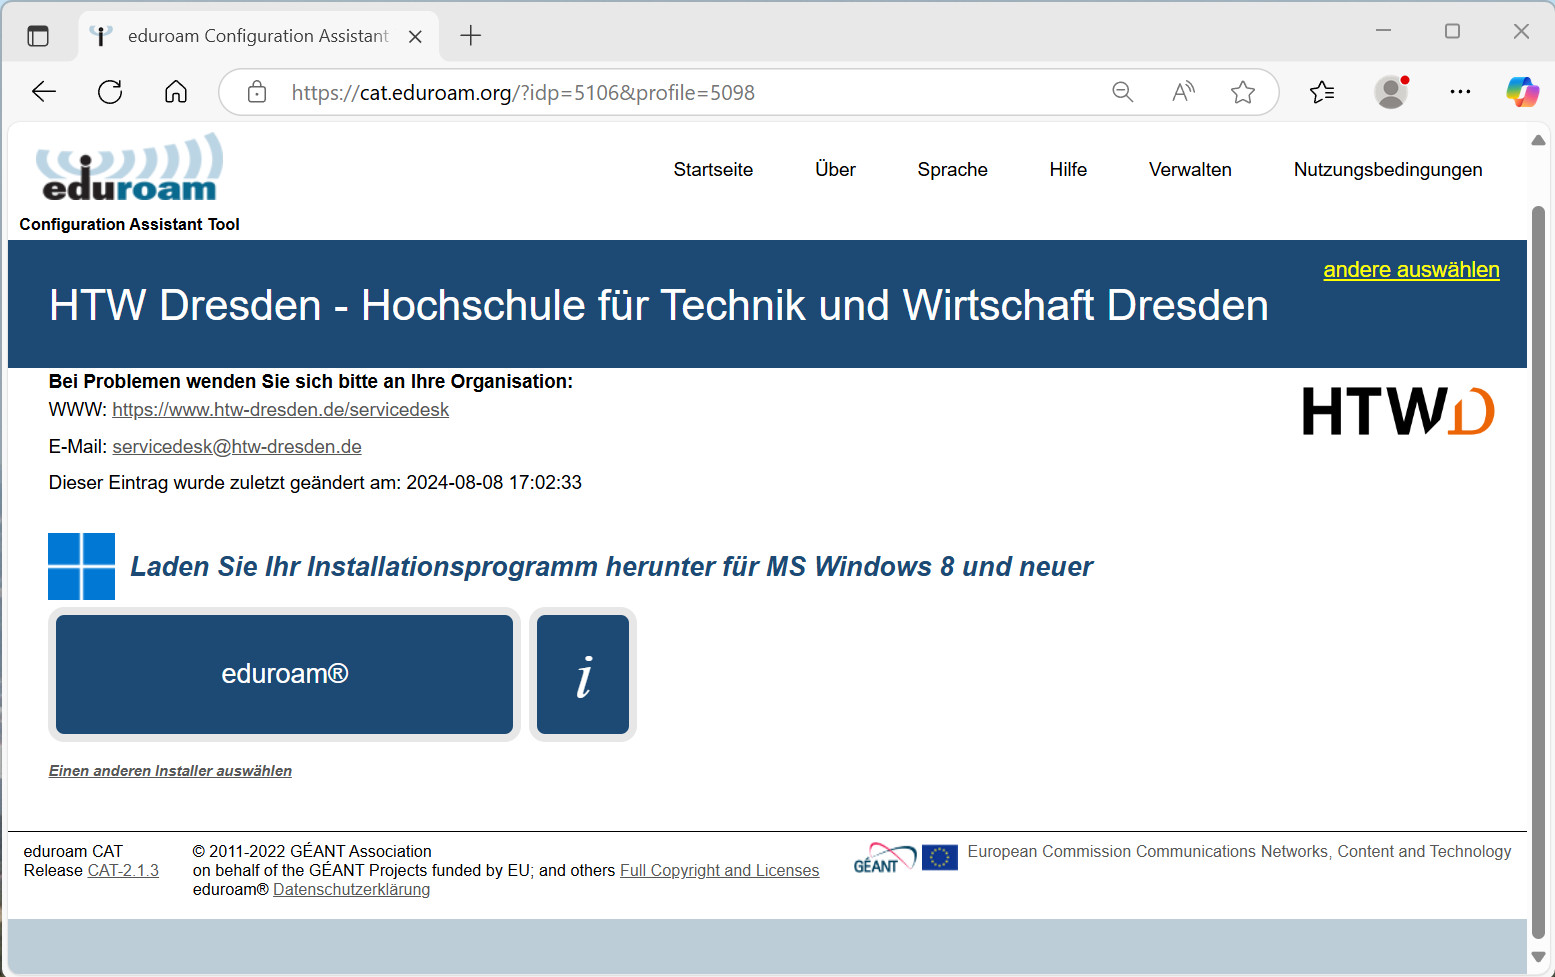Click 'andere auswählen' to change organisation
Screen dimensions: 1555x977
point(1411,270)
